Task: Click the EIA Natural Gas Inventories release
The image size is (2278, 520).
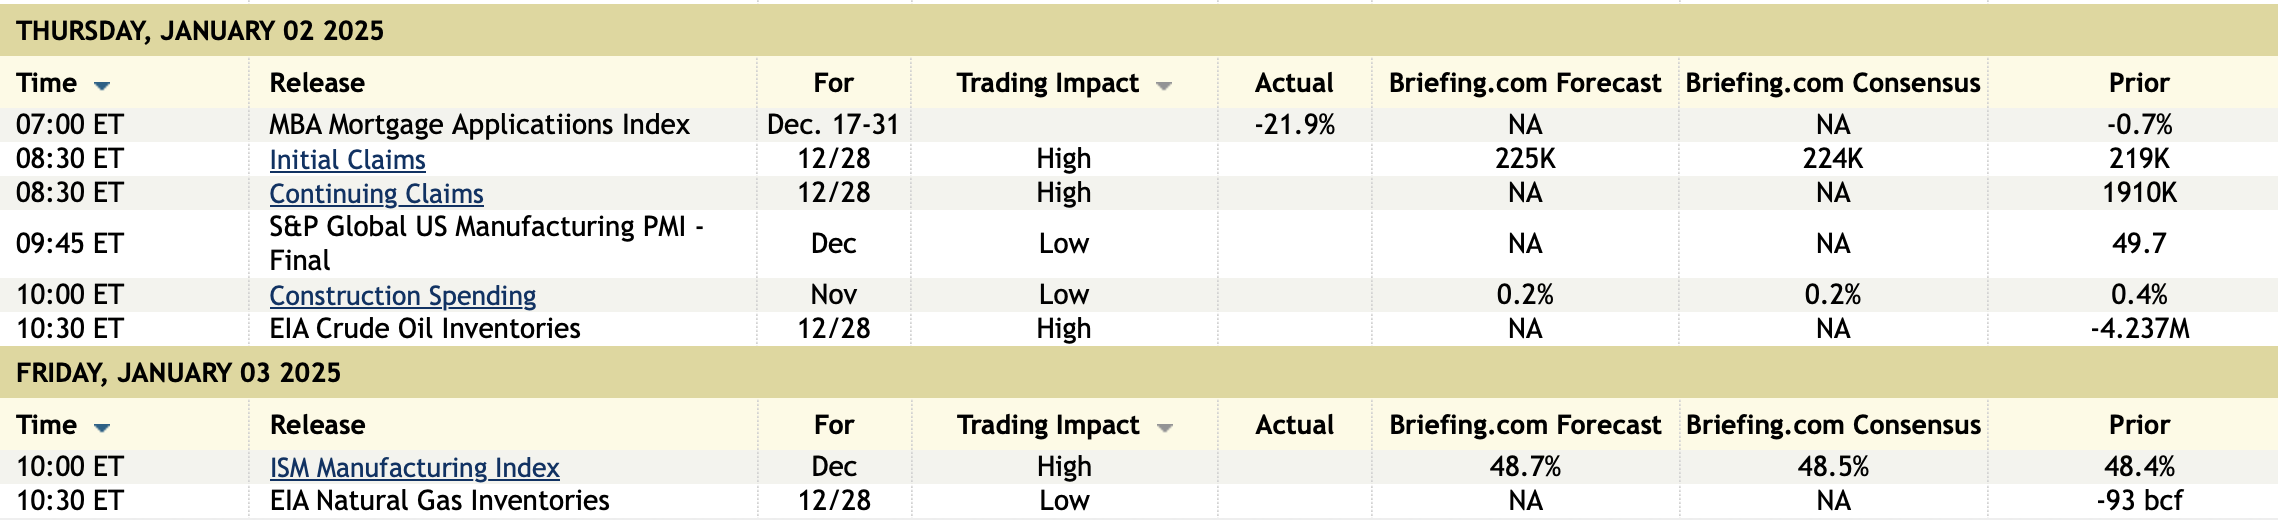Action: coord(439,501)
